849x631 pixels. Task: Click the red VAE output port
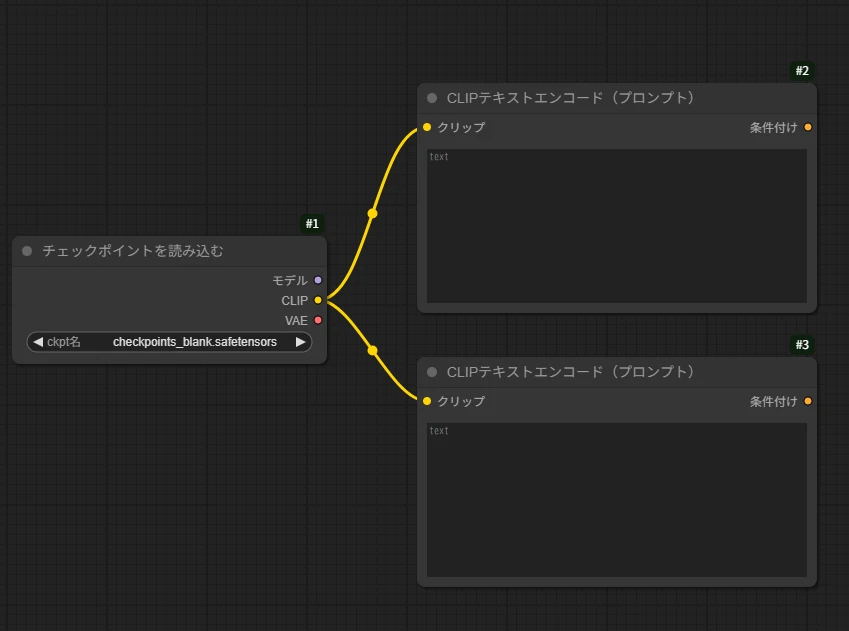pyautogui.click(x=318, y=320)
